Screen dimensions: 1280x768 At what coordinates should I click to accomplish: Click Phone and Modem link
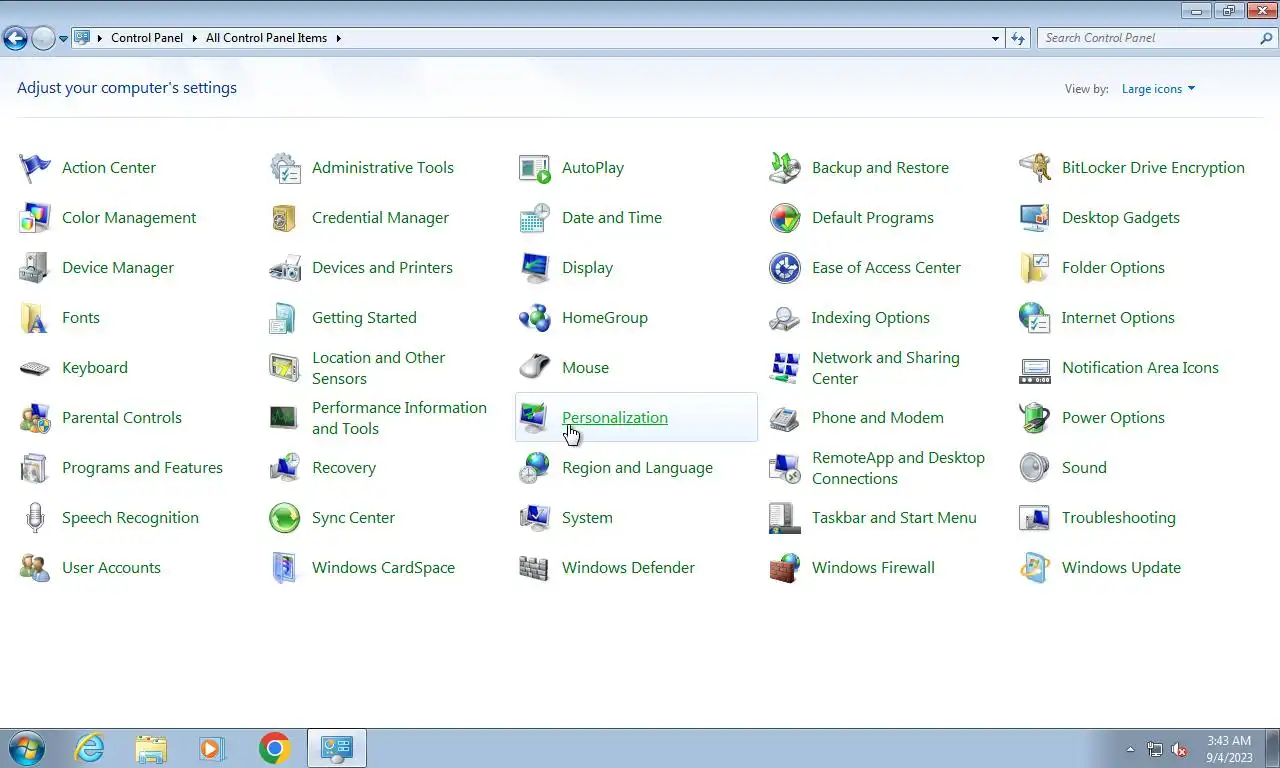click(x=878, y=418)
